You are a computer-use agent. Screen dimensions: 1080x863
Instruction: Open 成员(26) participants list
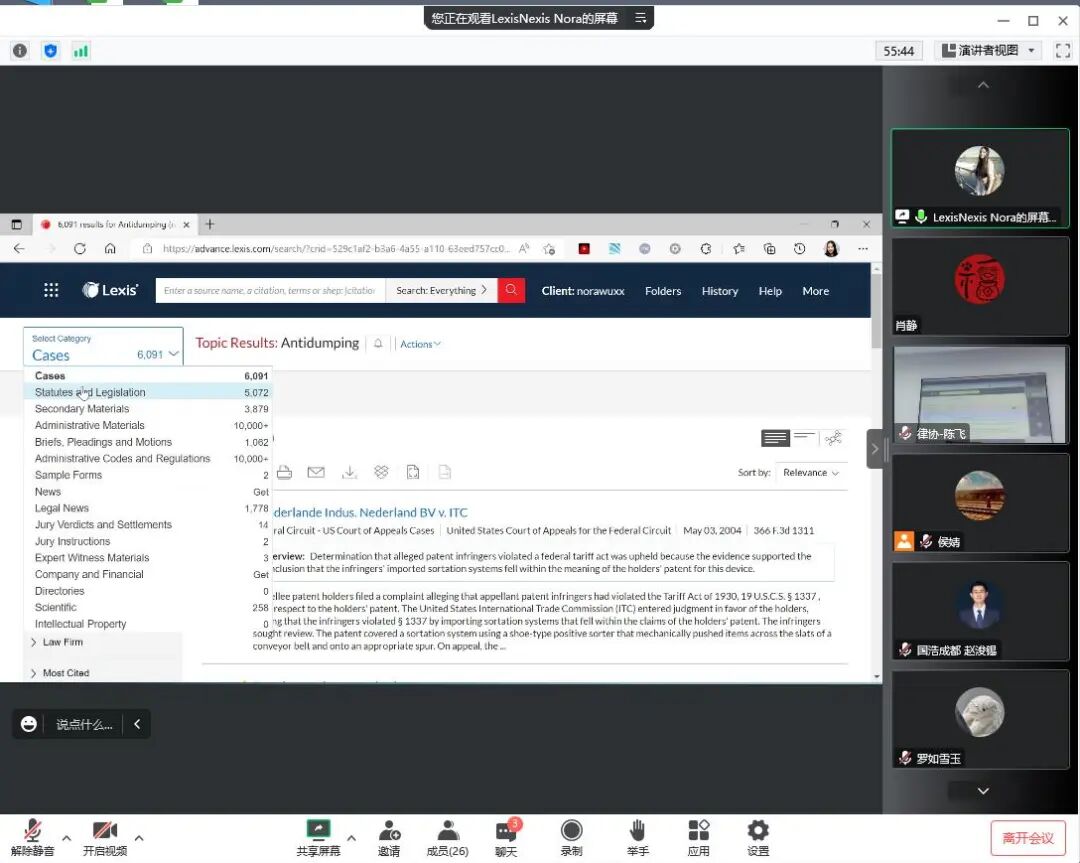[x=448, y=838]
